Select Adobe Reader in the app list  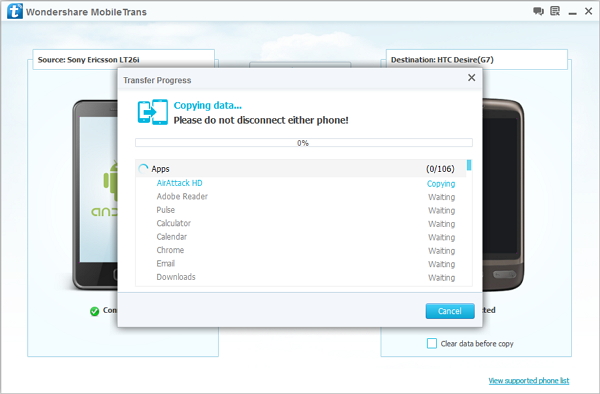[x=182, y=196]
